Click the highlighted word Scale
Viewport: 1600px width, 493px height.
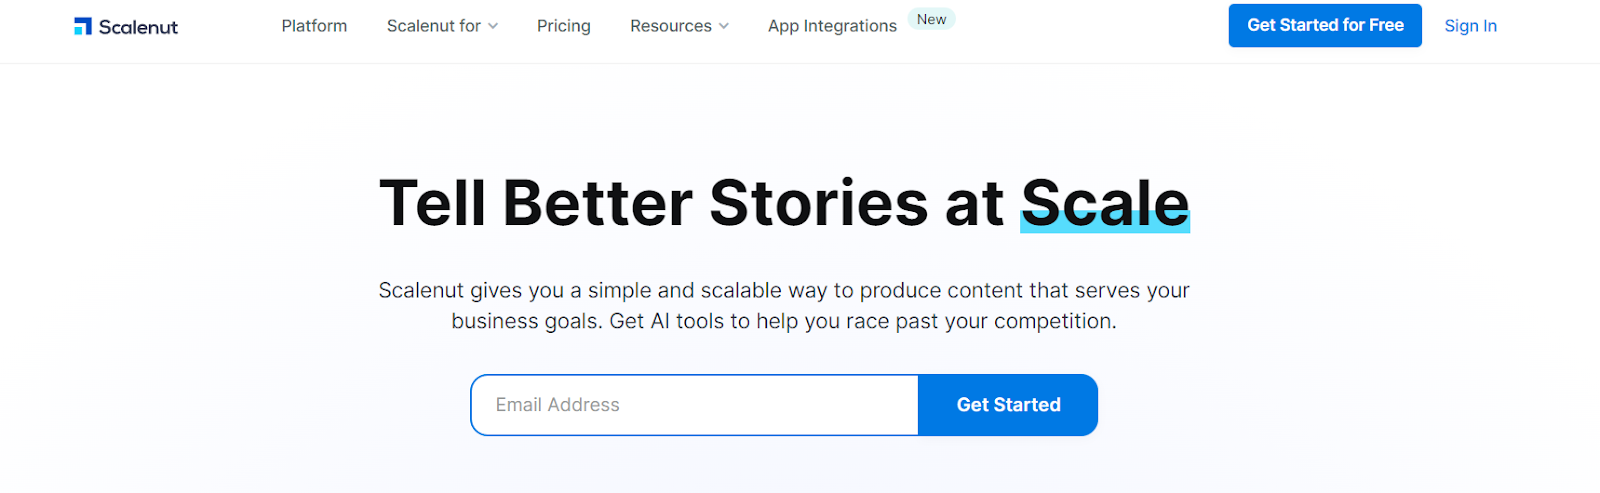pyautogui.click(x=1105, y=203)
